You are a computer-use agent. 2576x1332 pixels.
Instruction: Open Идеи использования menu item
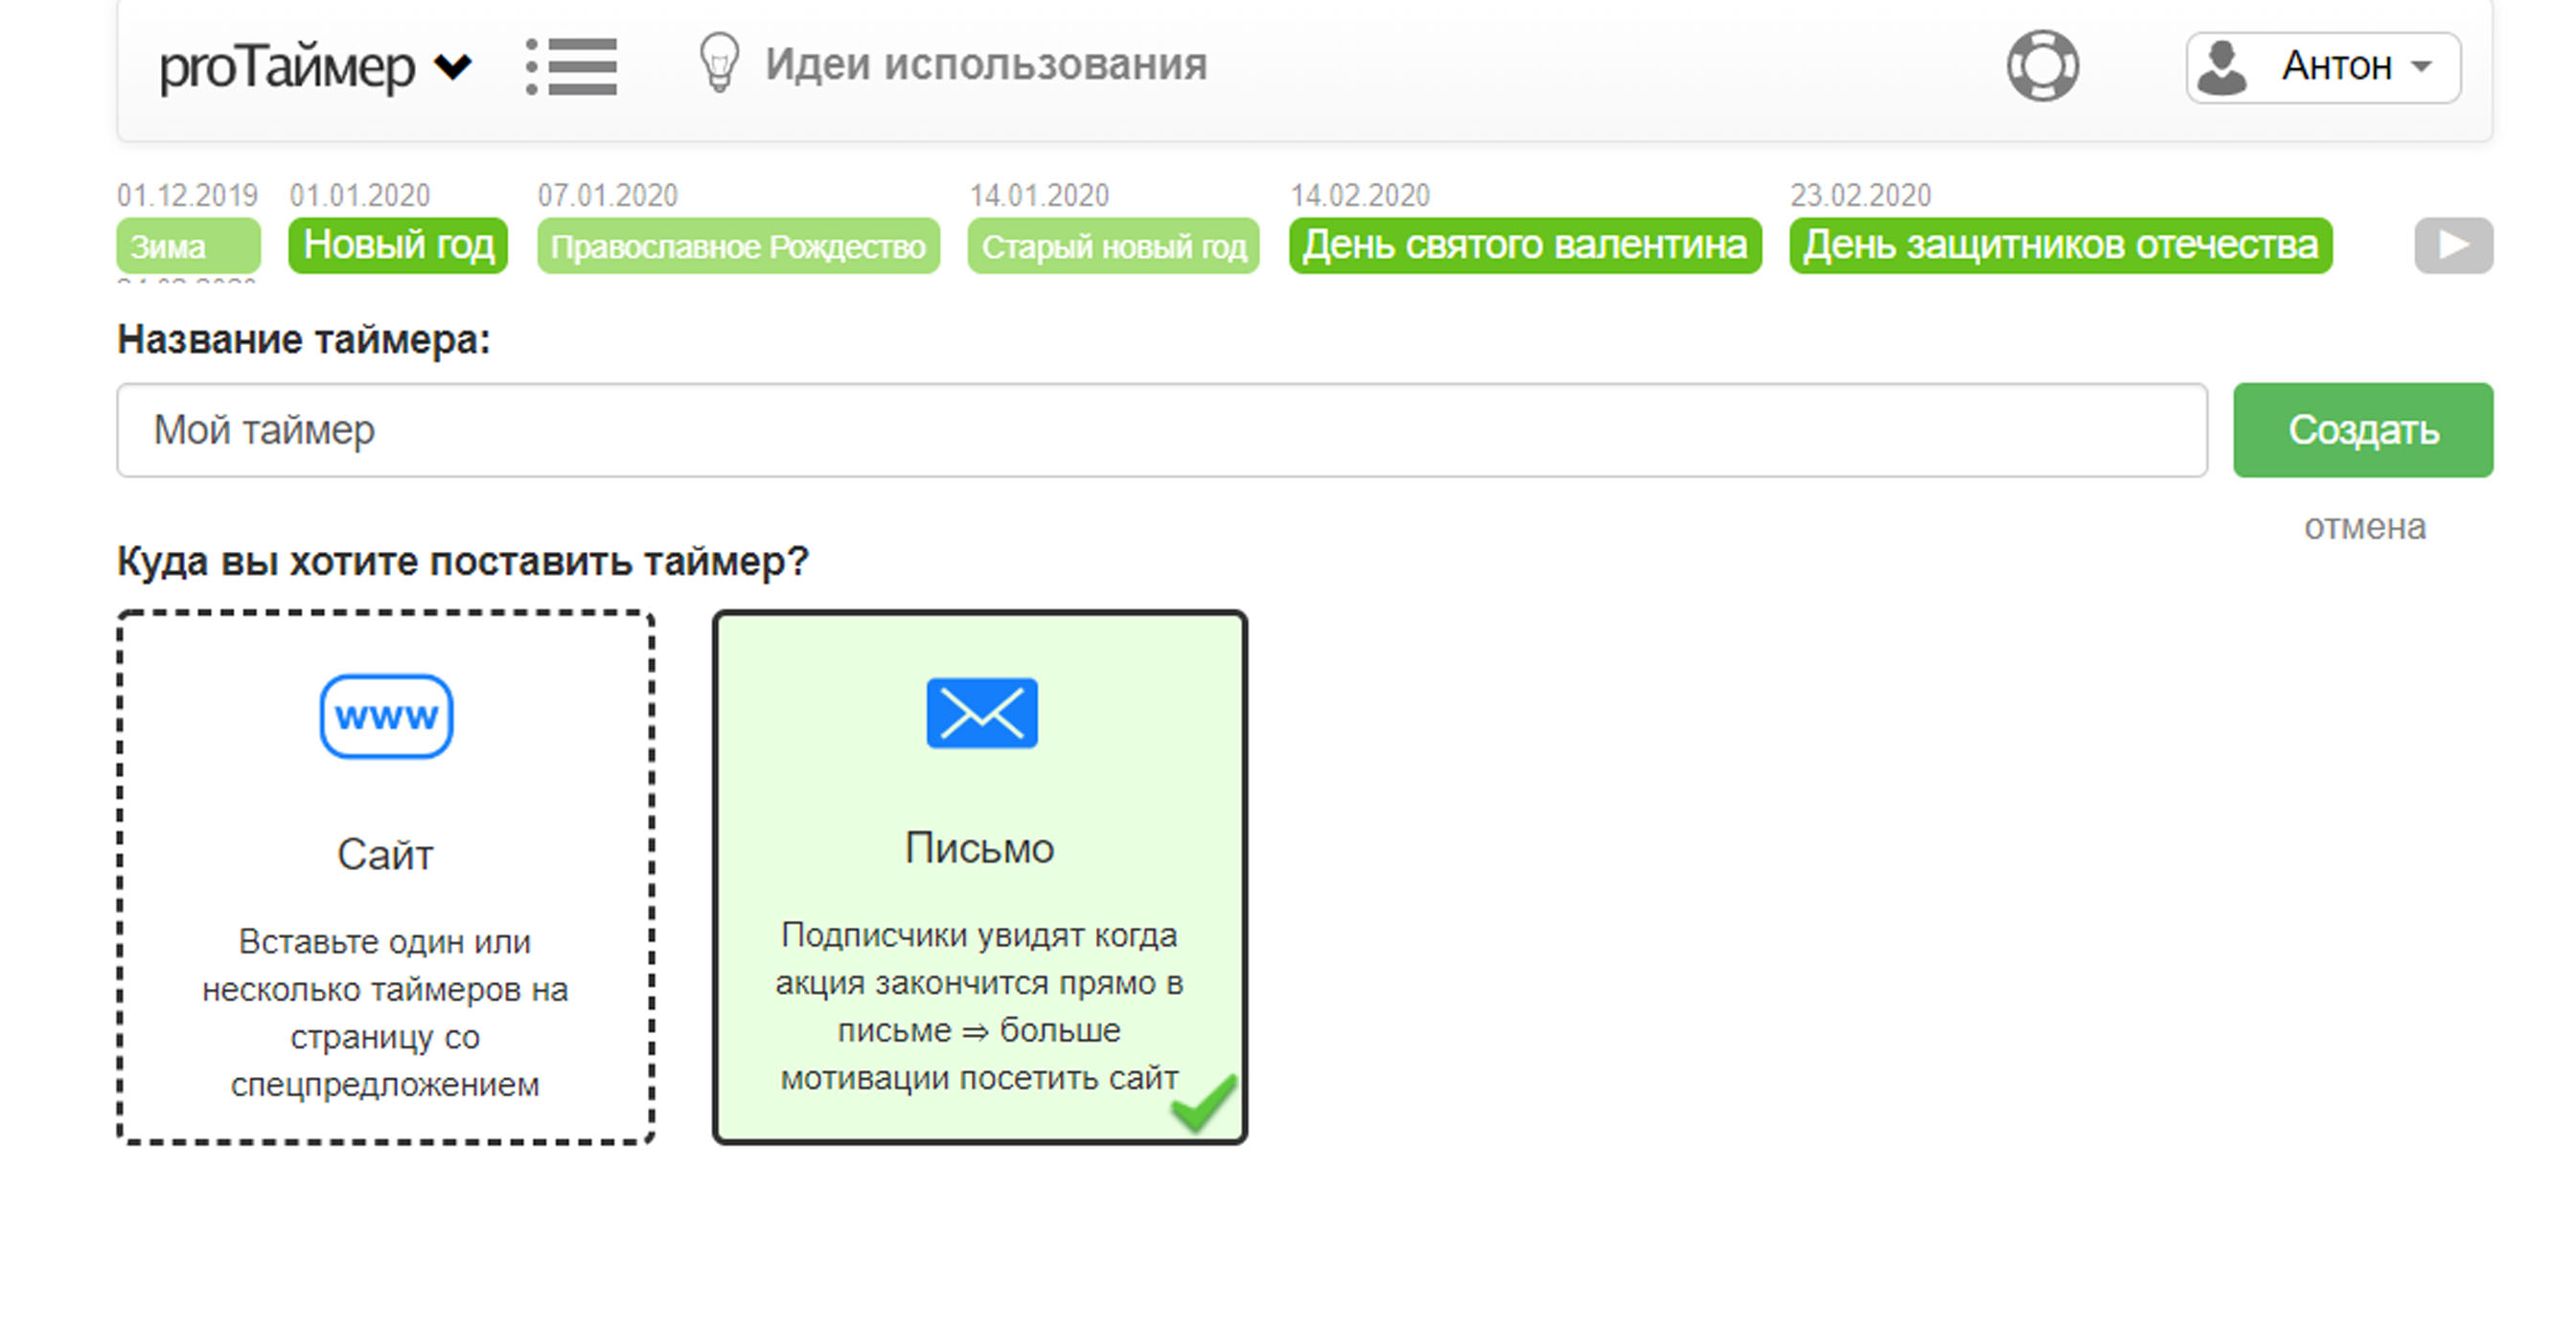coord(986,64)
